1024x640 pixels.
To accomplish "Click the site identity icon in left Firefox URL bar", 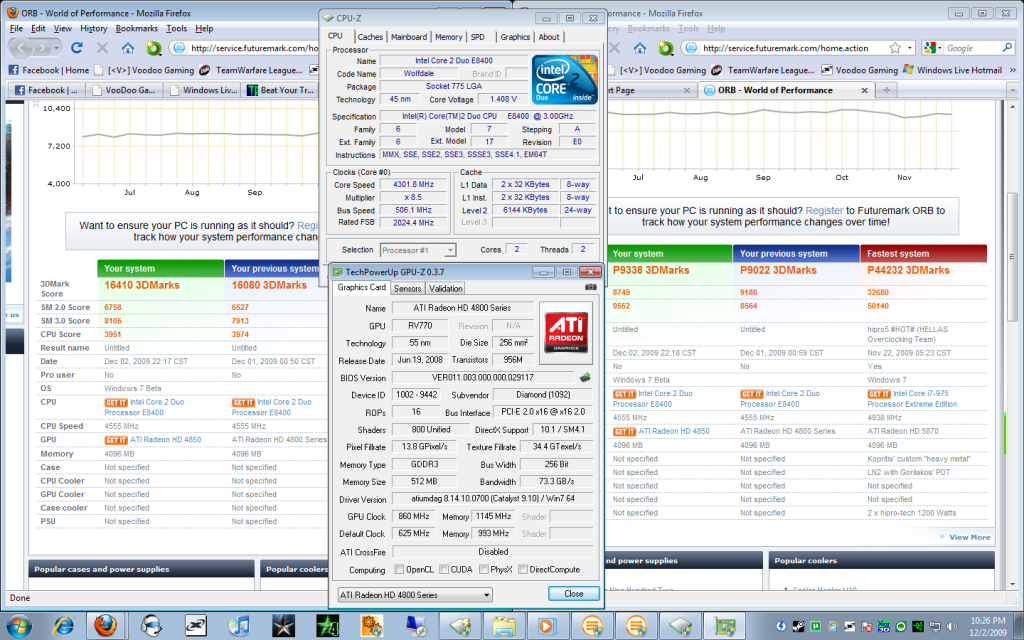I will click(179, 48).
